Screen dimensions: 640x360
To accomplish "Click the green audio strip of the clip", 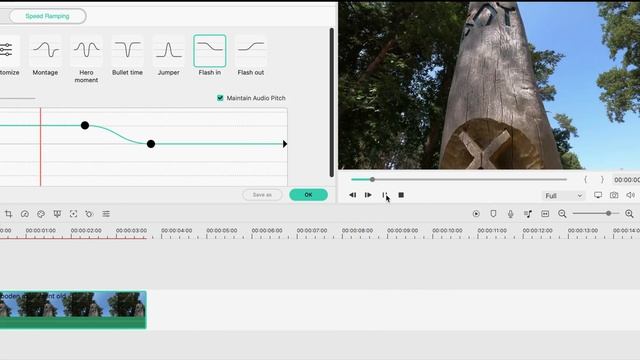I will pyautogui.click(x=73, y=323).
